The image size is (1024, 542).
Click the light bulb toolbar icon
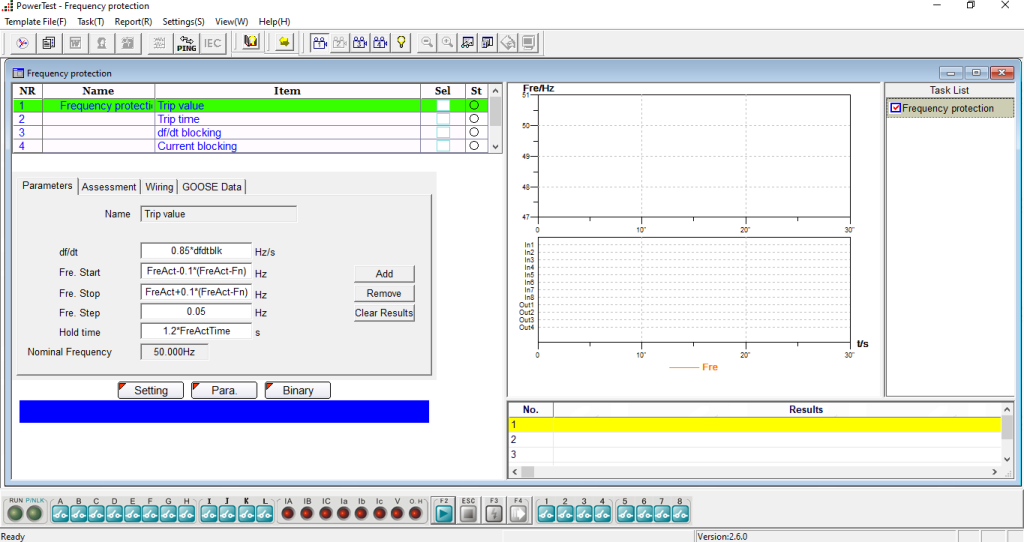point(402,42)
